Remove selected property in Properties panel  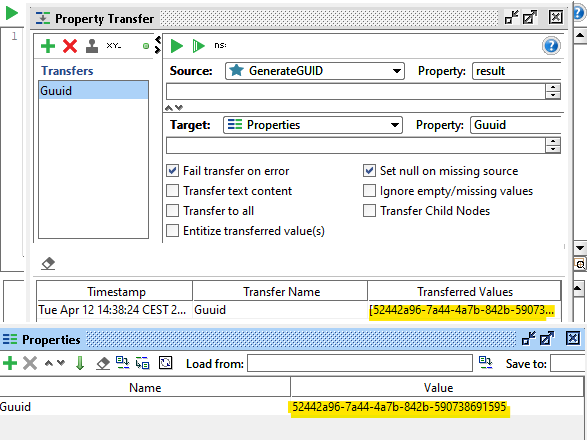point(30,363)
